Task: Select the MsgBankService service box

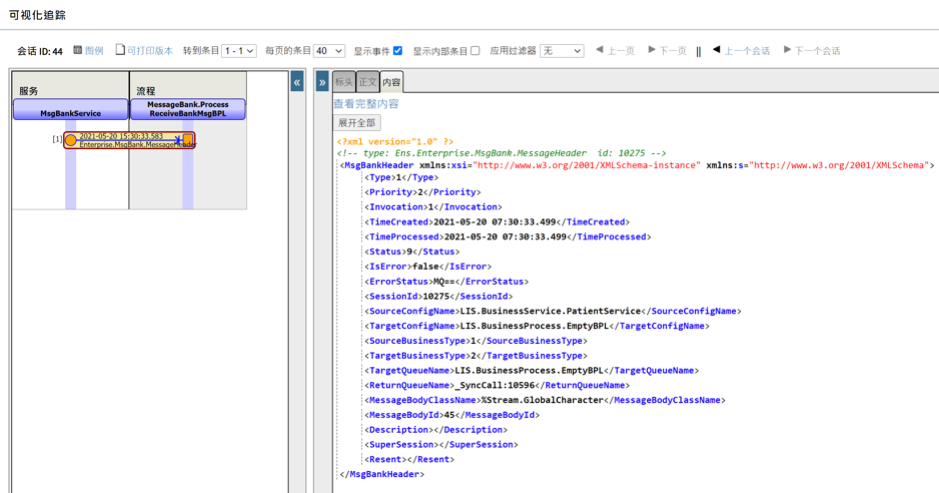Action: (71, 109)
